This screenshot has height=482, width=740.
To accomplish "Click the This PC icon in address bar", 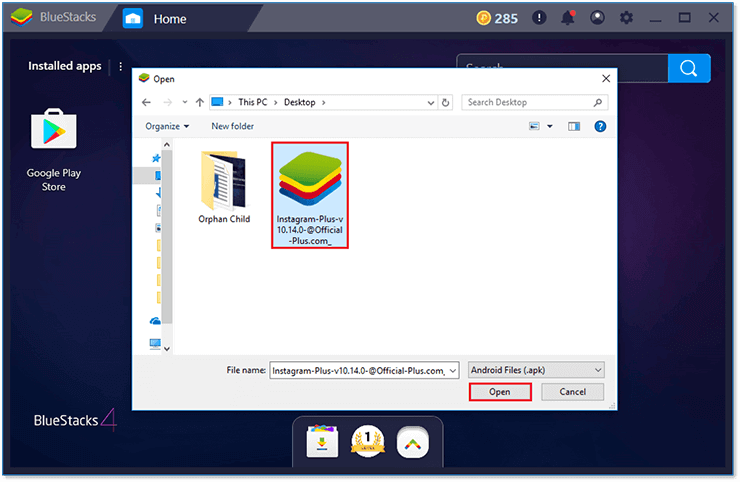I will tap(217, 102).
